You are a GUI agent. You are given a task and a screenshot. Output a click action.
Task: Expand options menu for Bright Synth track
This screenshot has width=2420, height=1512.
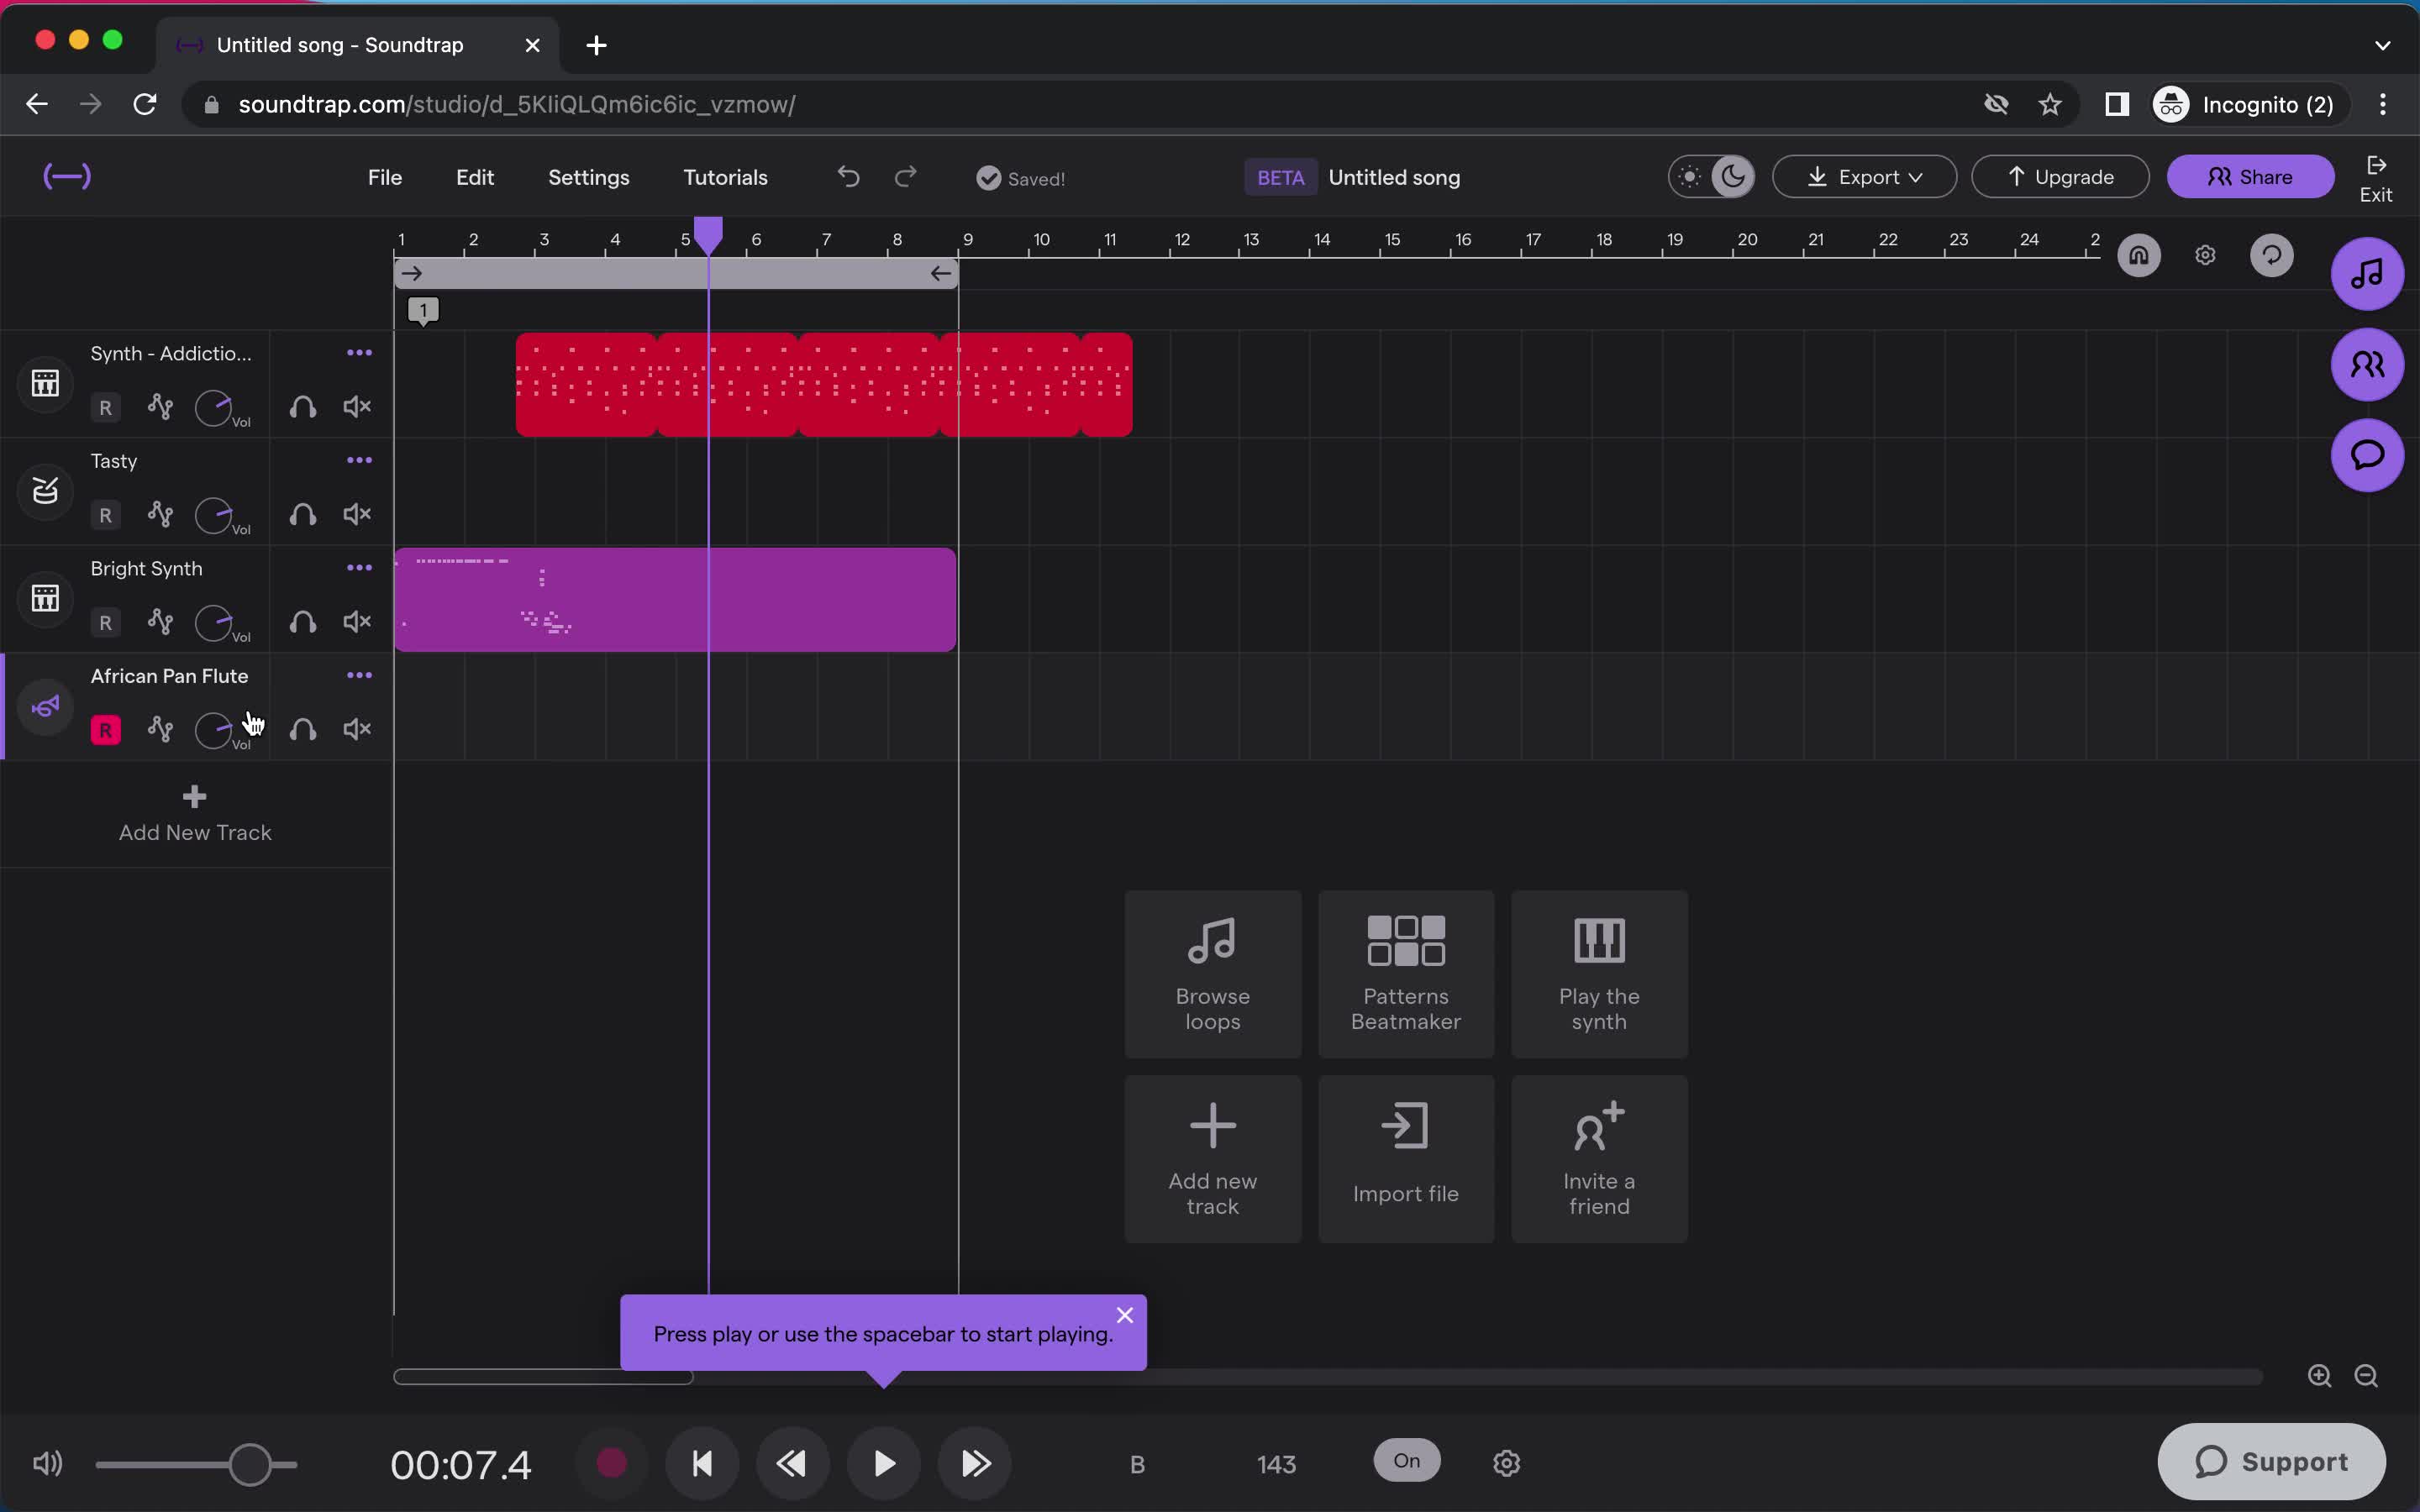(359, 568)
